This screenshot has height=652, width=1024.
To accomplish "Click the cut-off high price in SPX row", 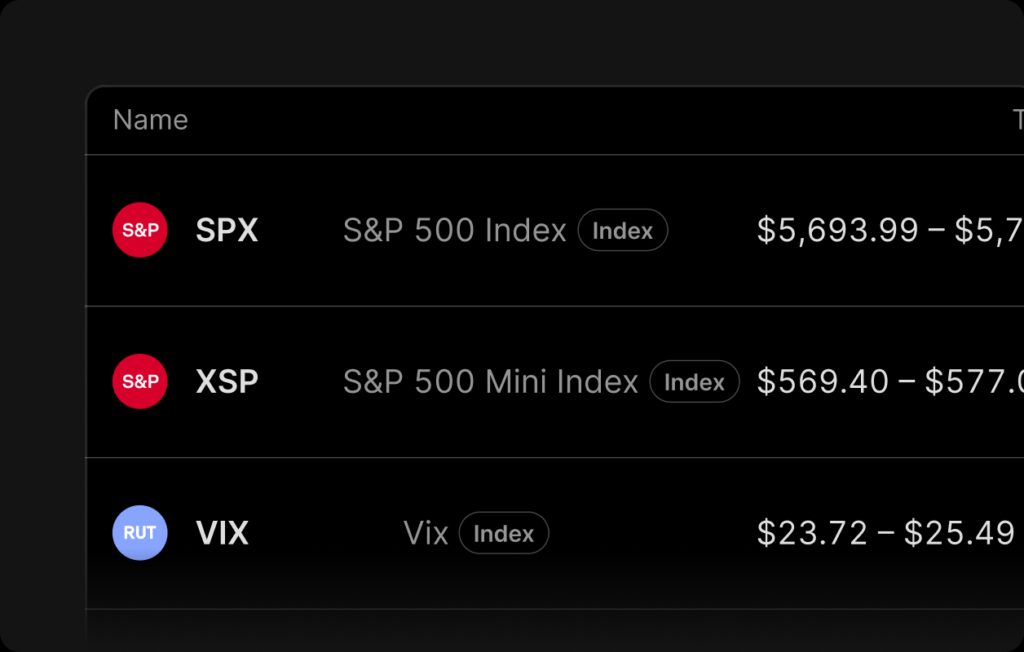I will click(x=990, y=230).
